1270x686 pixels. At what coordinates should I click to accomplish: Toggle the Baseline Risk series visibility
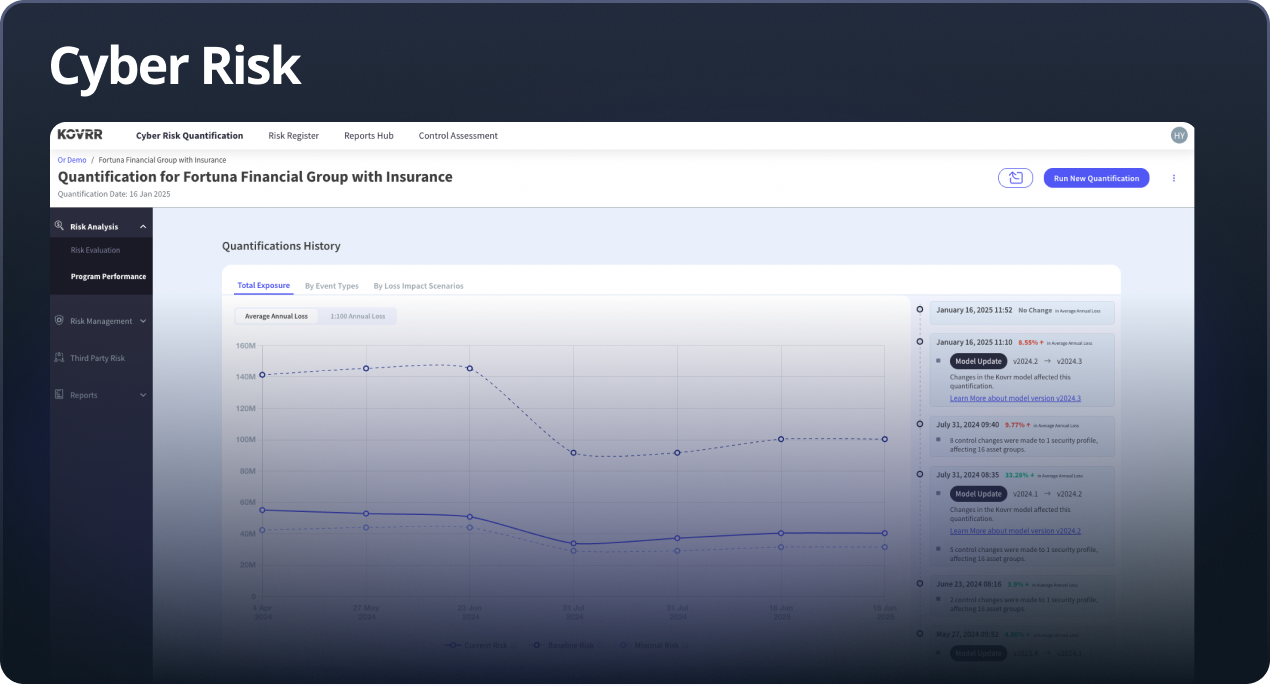click(566, 645)
